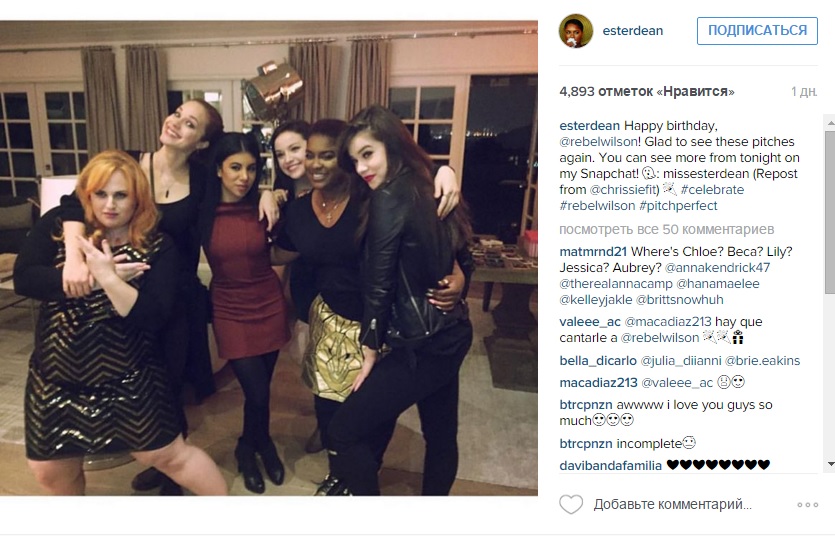Open the @chrissiefit mention
This screenshot has height=536, width=835.
coord(625,189)
